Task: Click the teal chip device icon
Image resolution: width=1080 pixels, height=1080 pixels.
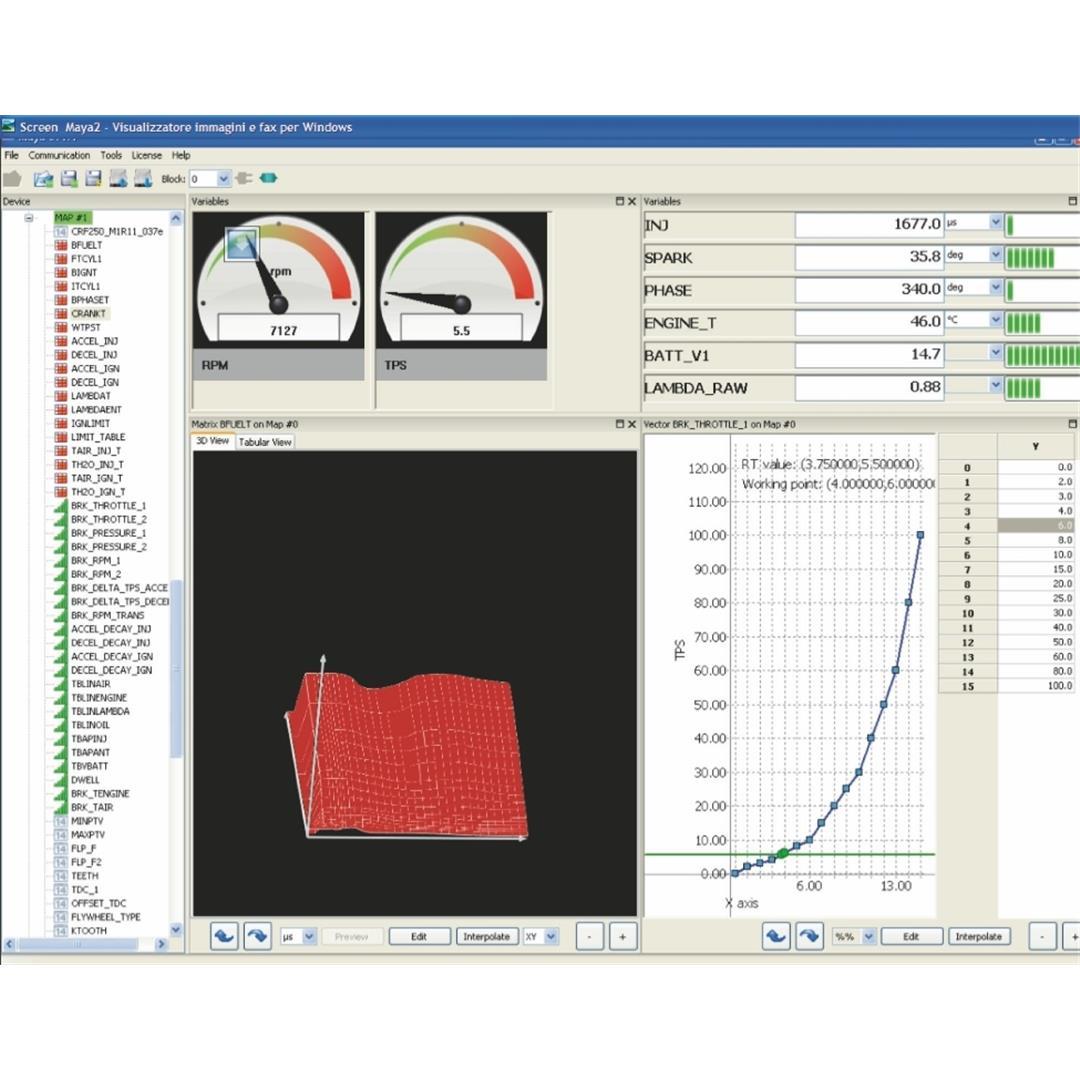Action: tap(268, 178)
